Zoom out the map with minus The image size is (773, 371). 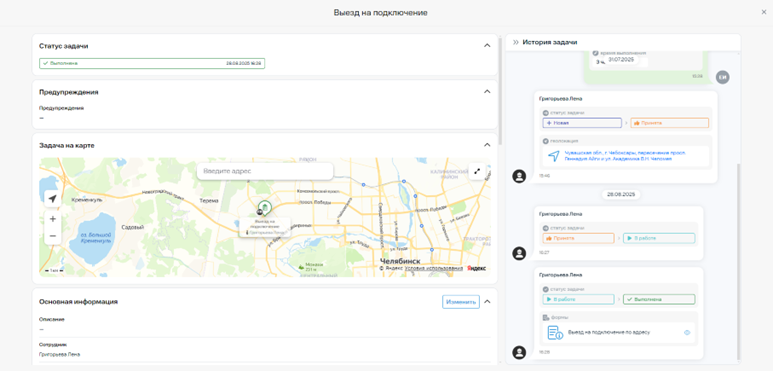click(x=52, y=236)
